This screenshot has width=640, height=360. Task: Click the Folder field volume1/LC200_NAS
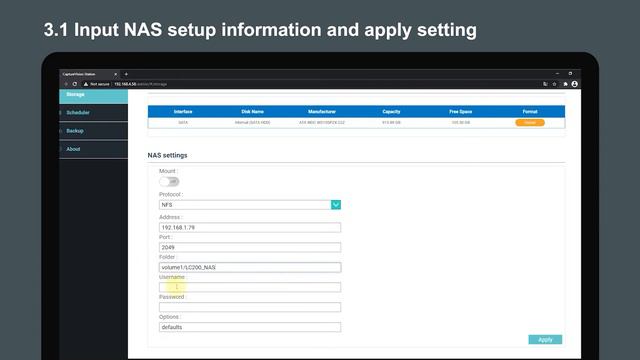click(250, 267)
